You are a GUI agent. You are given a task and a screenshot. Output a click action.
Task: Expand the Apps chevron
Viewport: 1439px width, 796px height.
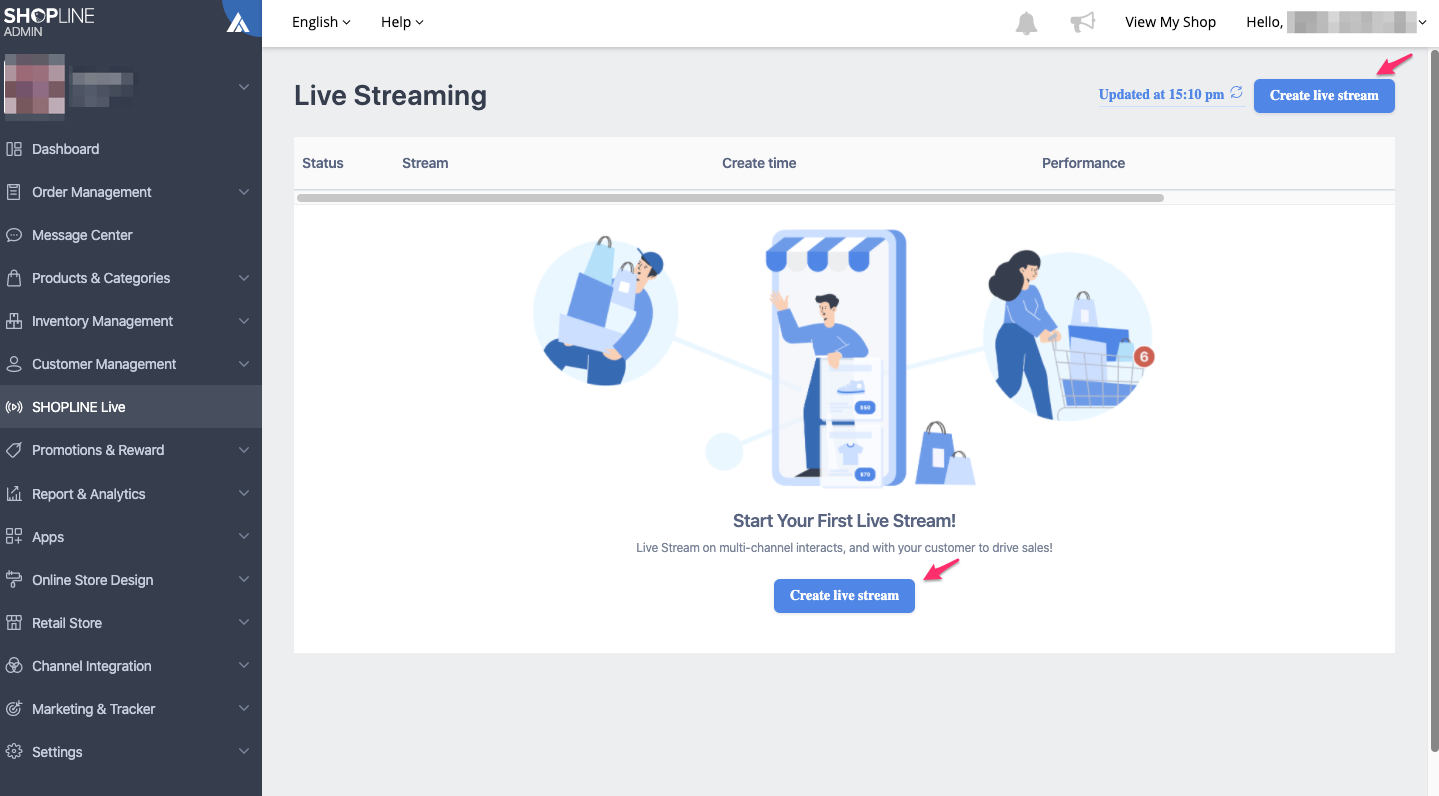(x=244, y=537)
